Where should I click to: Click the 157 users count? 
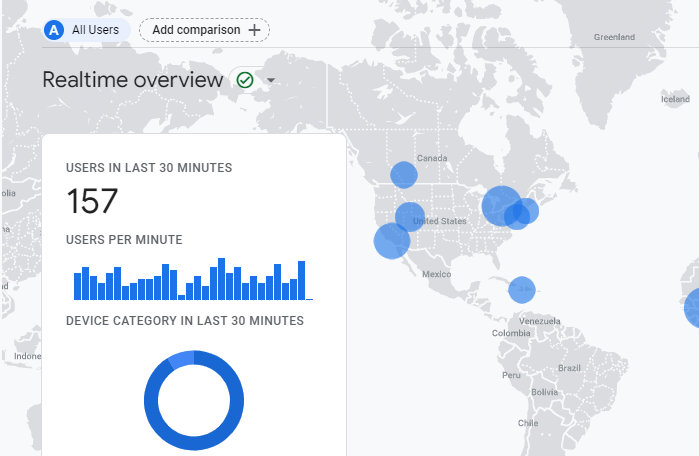tap(92, 201)
